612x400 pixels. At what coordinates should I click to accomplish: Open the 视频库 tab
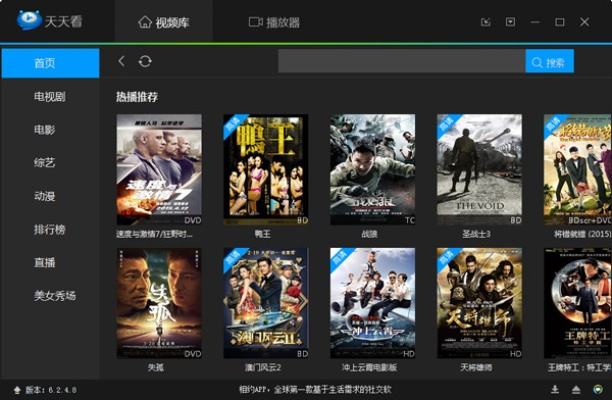pyautogui.click(x=164, y=22)
